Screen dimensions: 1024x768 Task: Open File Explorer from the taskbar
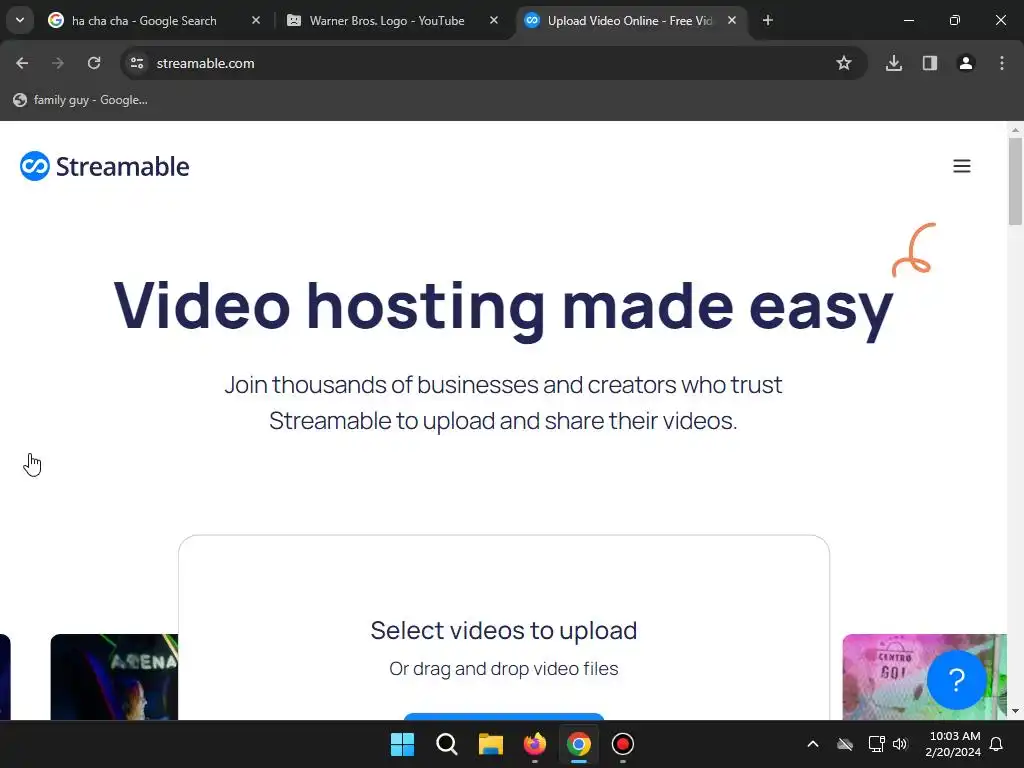point(490,744)
